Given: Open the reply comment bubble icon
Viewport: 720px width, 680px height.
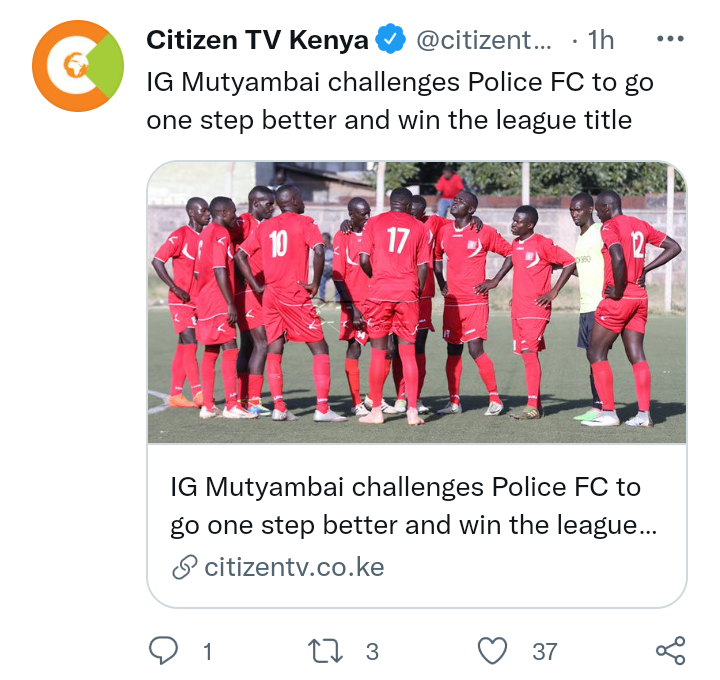Looking at the screenshot, I should click(163, 650).
